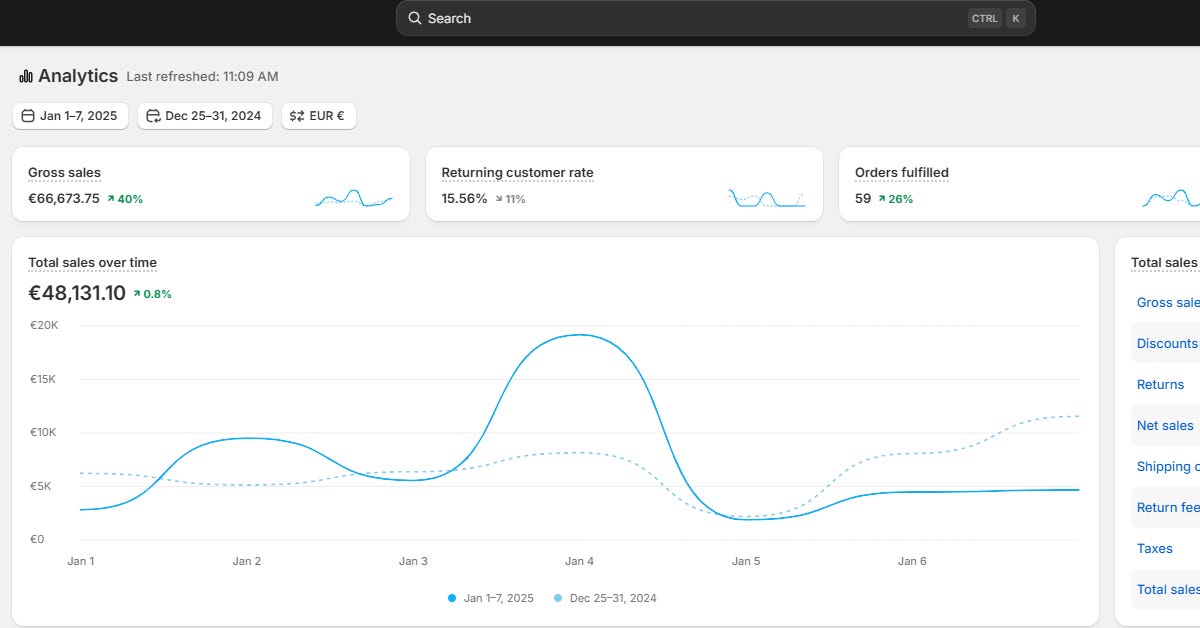The width and height of the screenshot is (1200, 628).
Task: Click the Orders fulfilled sparkline chart
Action: 1170,197
